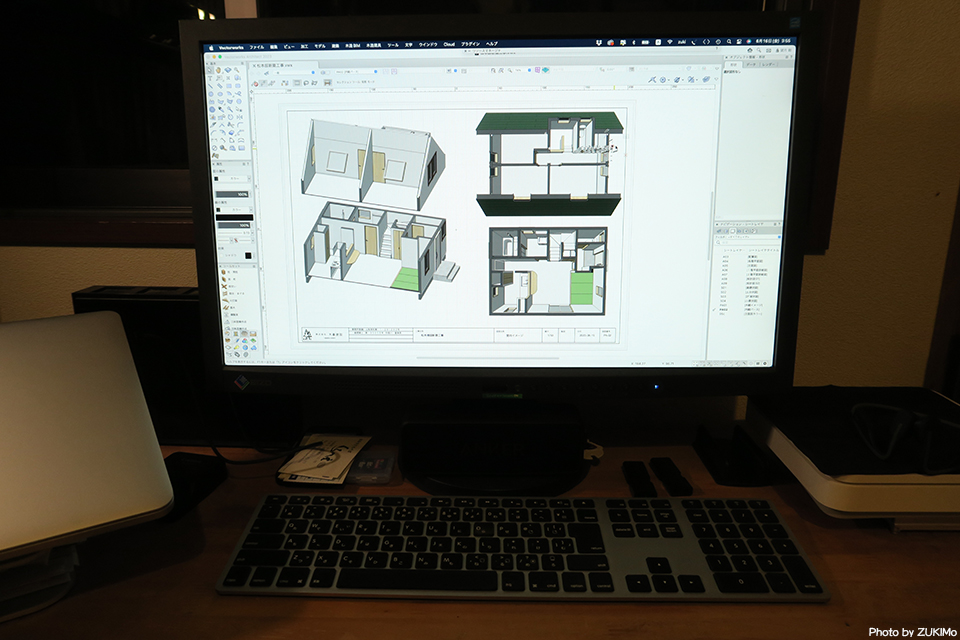Open the active layer dropdown in view bar
The image size is (960, 640).
[355, 72]
